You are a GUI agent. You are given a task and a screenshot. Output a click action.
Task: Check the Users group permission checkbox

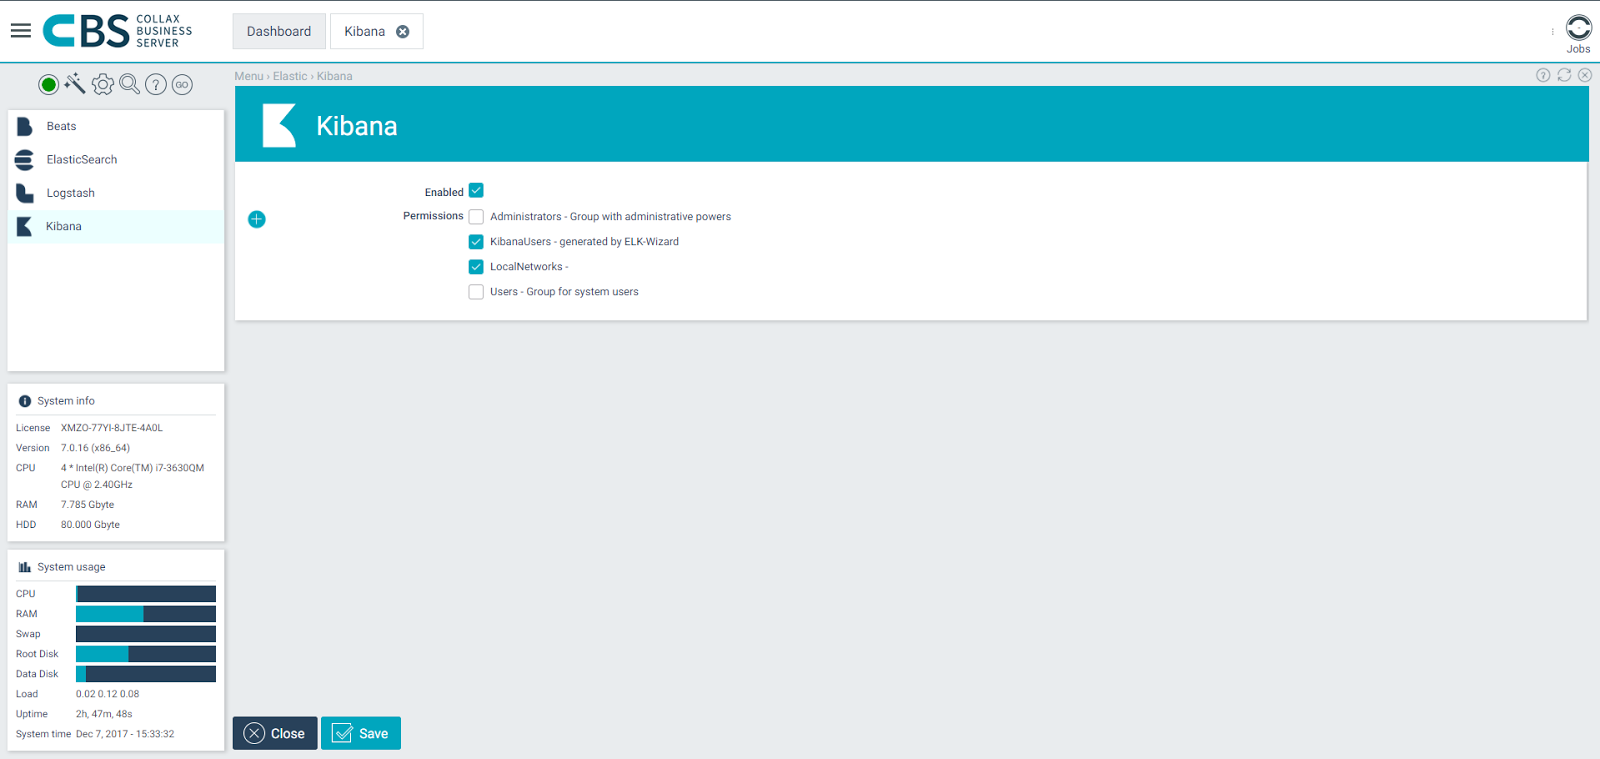point(476,292)
